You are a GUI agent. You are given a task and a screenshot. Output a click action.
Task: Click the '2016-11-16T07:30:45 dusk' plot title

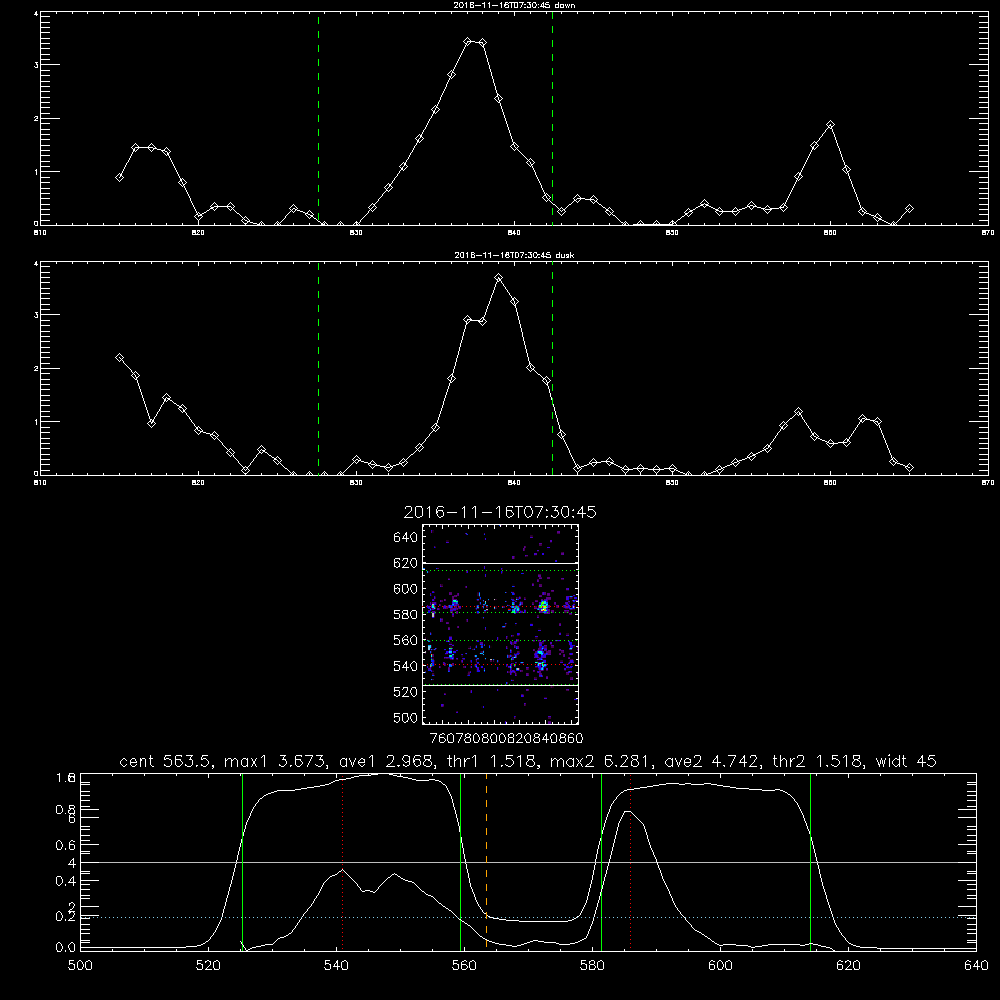click(x=515, y=255)
